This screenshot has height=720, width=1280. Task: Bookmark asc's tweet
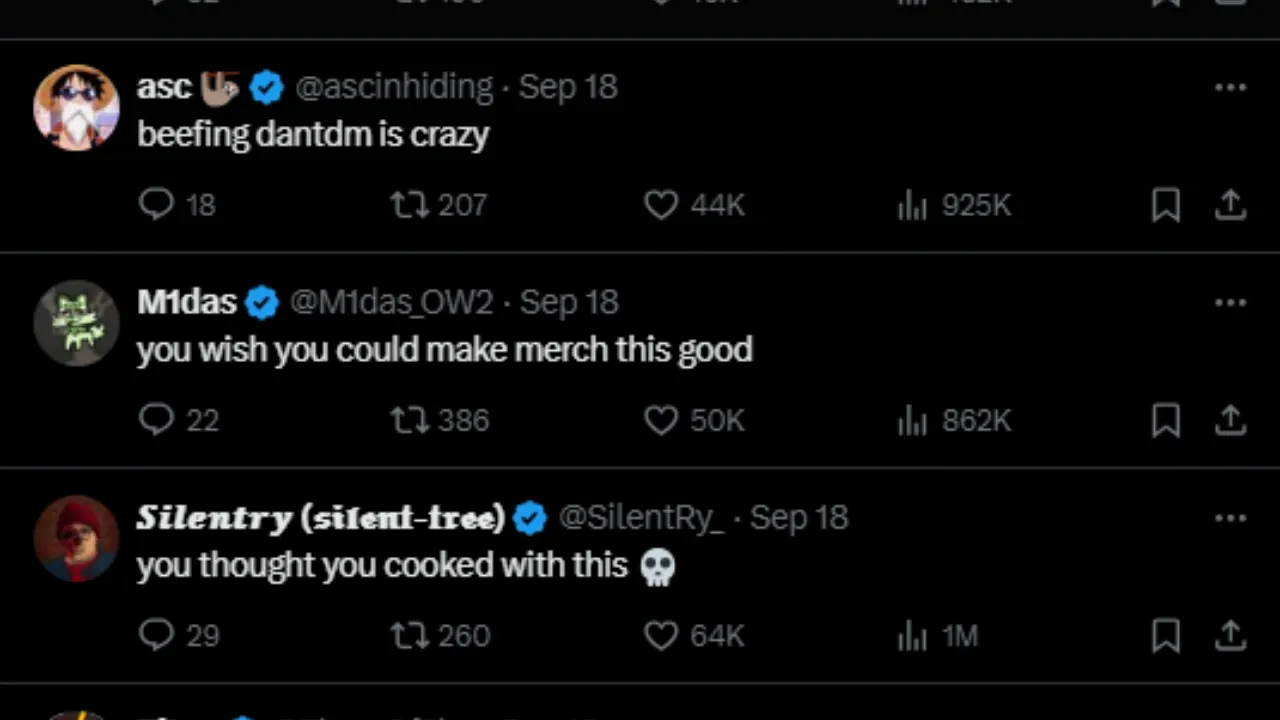[x=1166, y=205]
